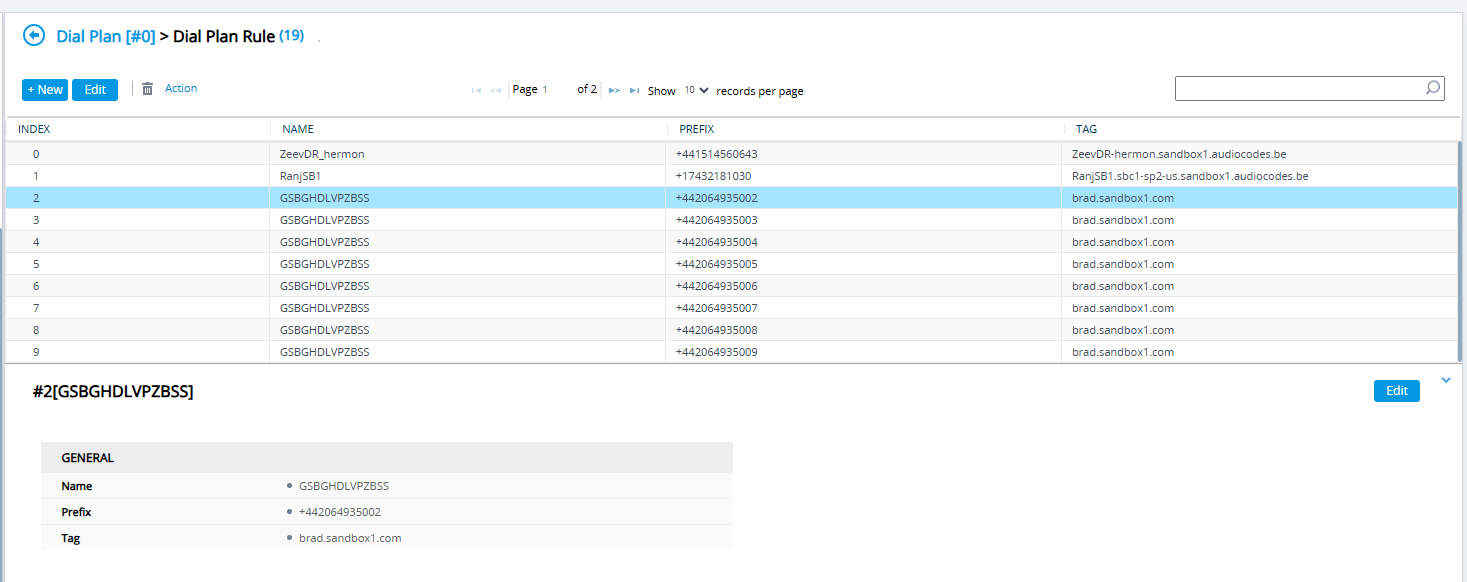This screenshot has height=582, width=1467.
Task: Click inside the search input field
Action: [x=1290, y=88]
